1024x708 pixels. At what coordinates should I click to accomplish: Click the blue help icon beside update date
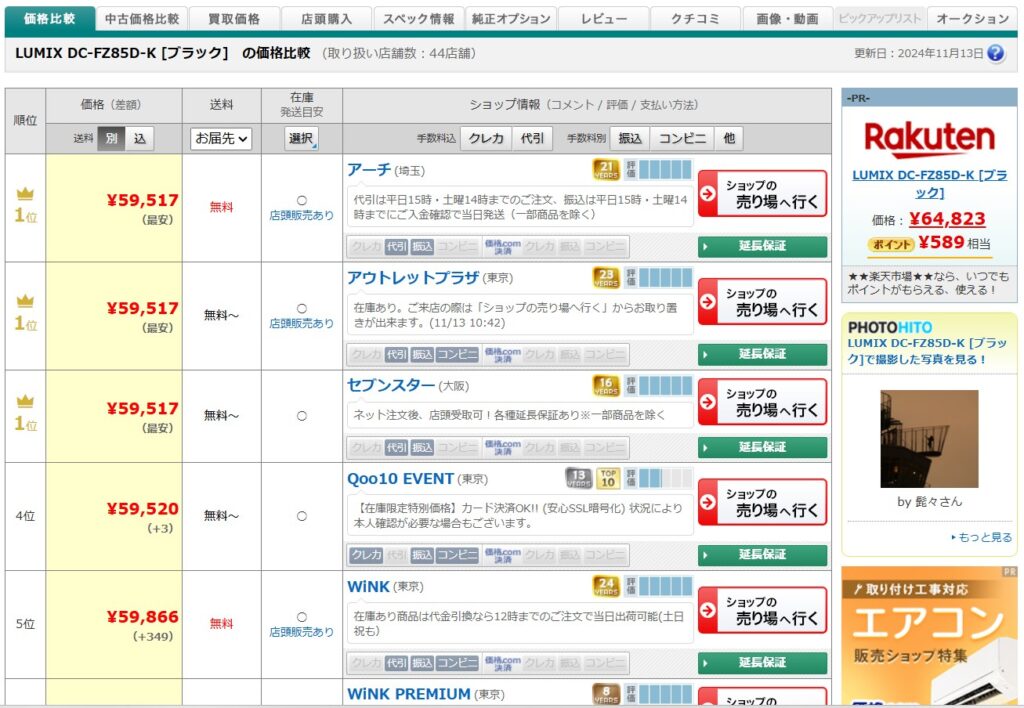[995, 53]
